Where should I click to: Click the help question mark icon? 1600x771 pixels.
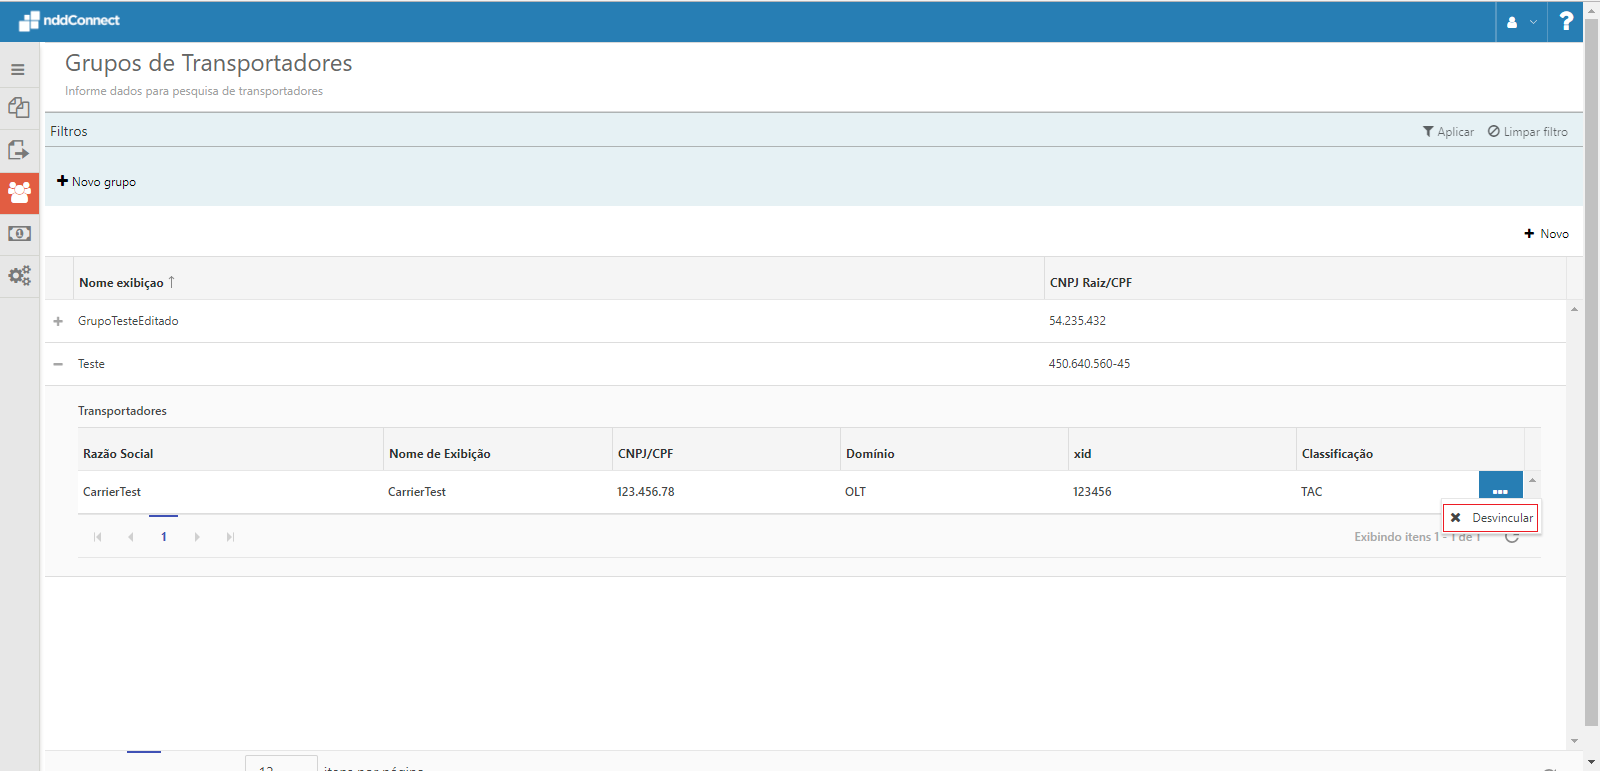tap(1566, 21)
